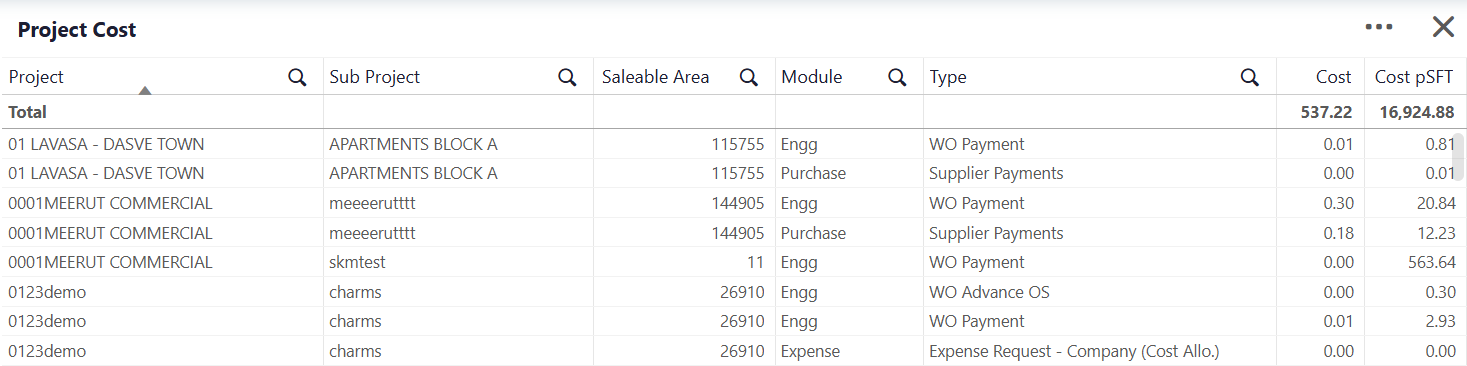Click the Sub Project header label
Image resolution: width=1467 pixels, height=366 pixels.
pyautogui.click(x=374, y=77)
